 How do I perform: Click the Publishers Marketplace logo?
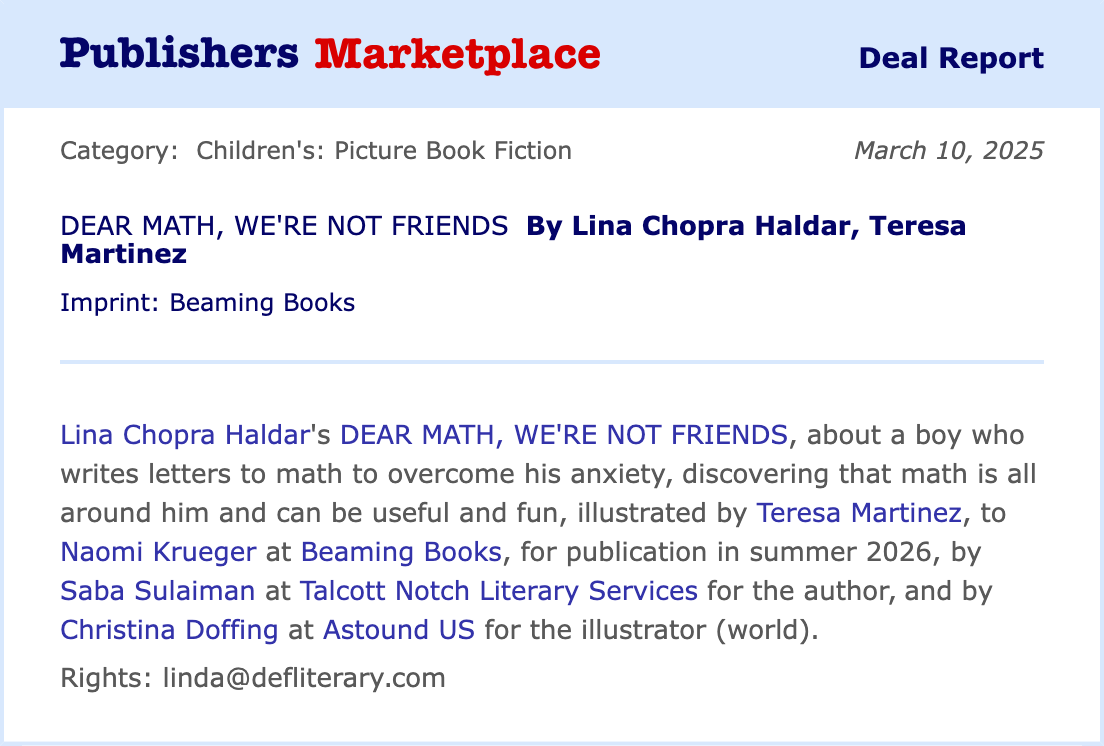tap(330, 54)
